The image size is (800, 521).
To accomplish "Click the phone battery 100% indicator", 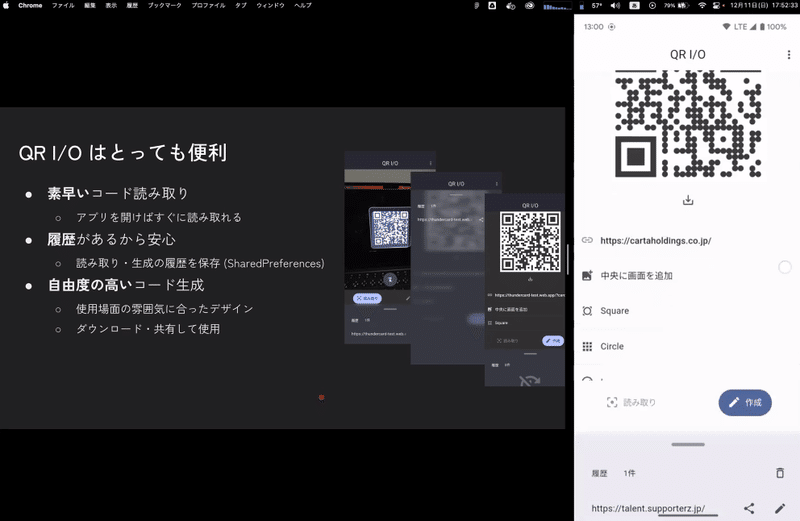I will [x=773, y=27].
